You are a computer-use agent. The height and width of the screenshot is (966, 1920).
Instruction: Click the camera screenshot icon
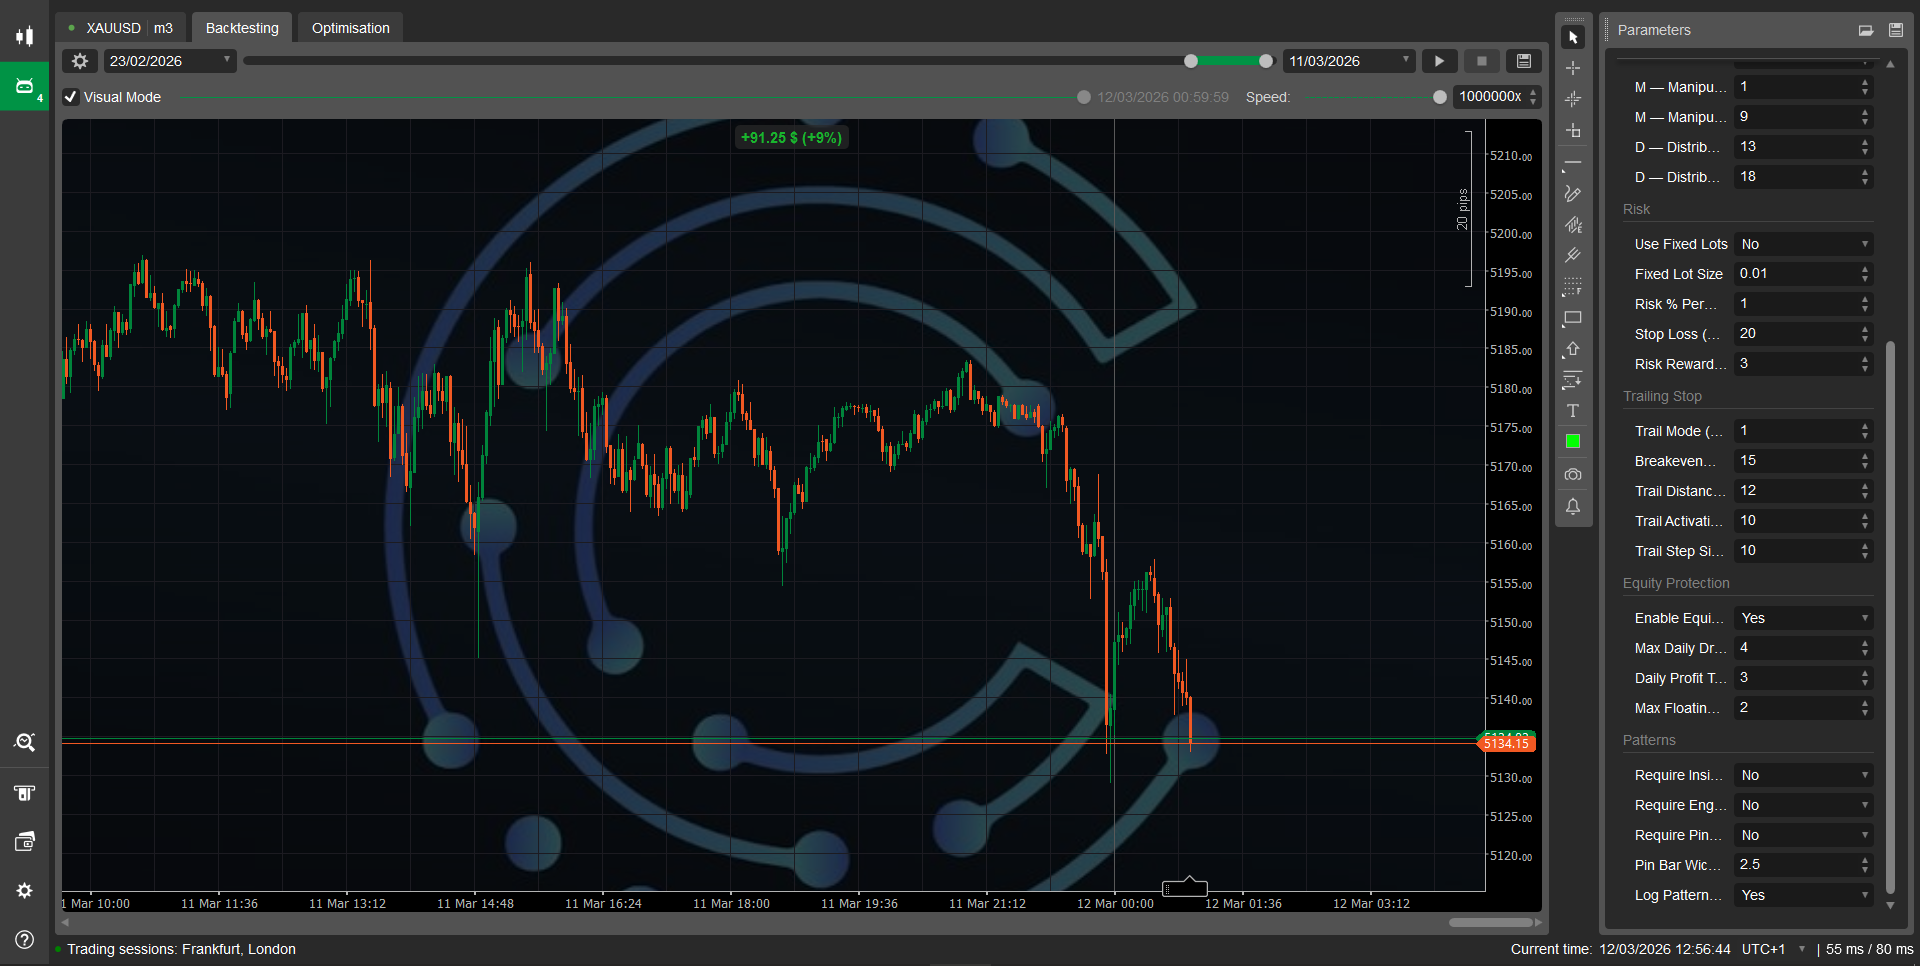(x=1573, y=474)
